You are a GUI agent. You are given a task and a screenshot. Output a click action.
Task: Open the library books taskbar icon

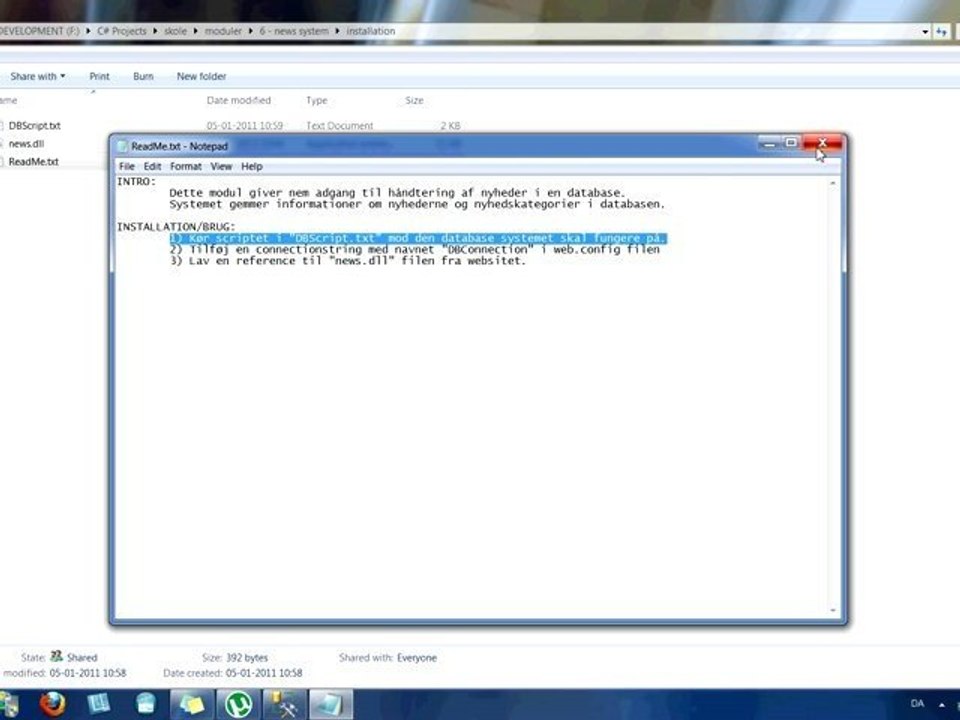pyautogui.click(x=99, y=703)
